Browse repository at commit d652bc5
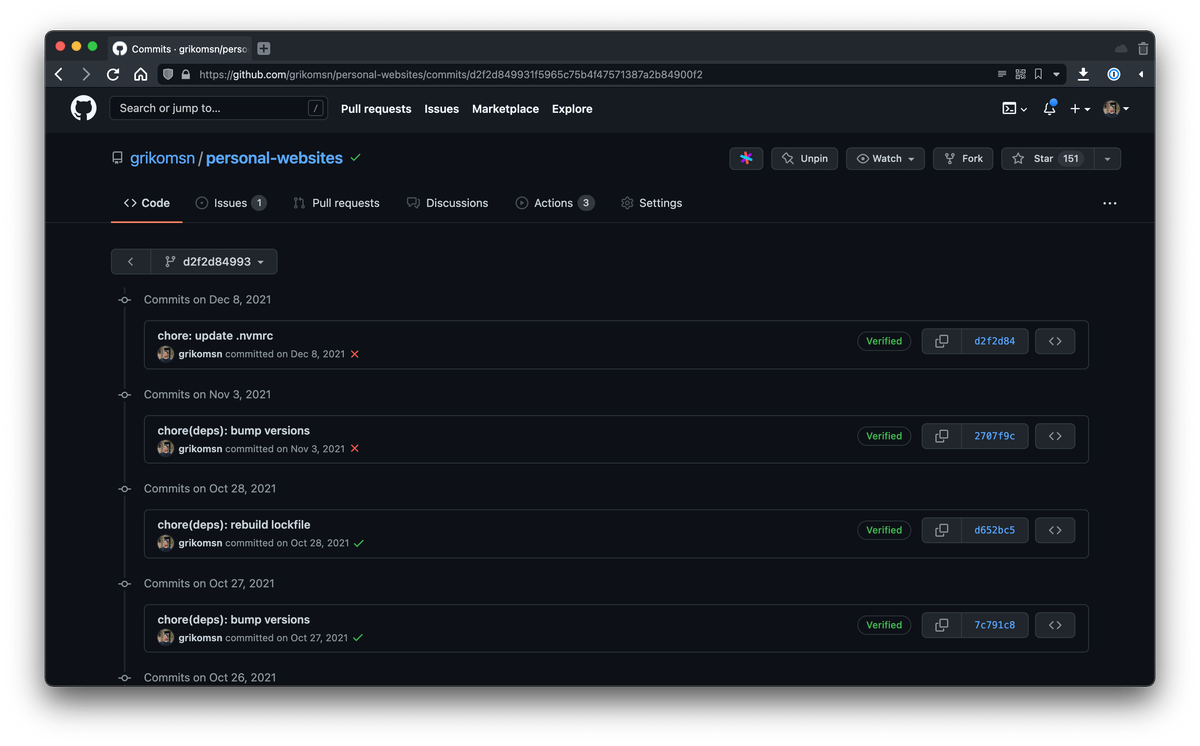Screen dimensions: 1200x746 [x=1055, y=530]
